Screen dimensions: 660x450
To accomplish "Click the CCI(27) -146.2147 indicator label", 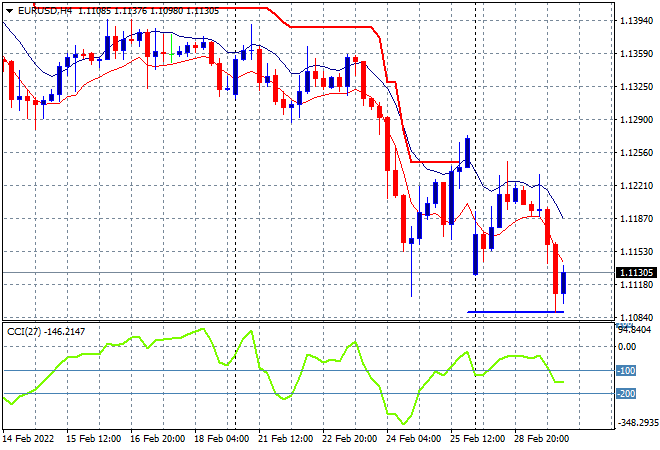I will (x=46, y=332).
